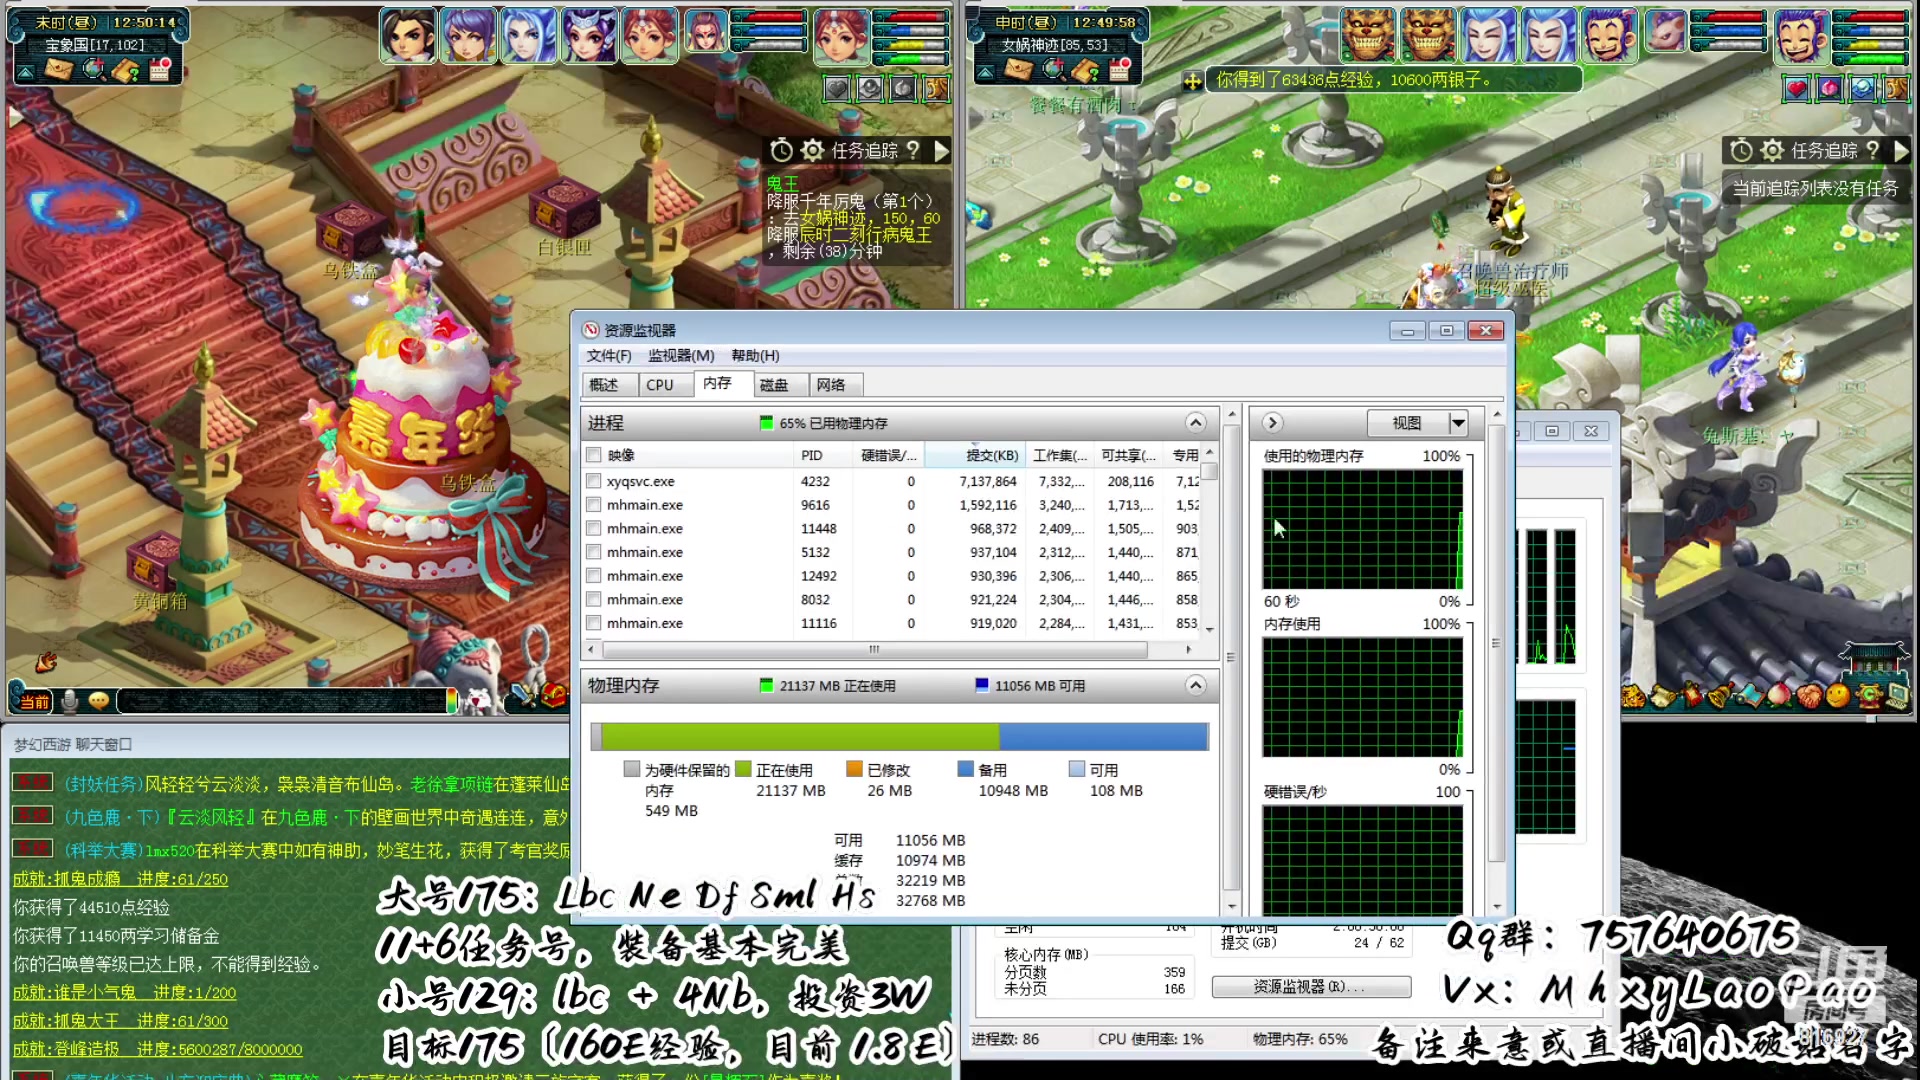The image size is (1920, 1080).
Task: Expand info panel triangle in 女娲神迹 window
Action: point(985,72)
